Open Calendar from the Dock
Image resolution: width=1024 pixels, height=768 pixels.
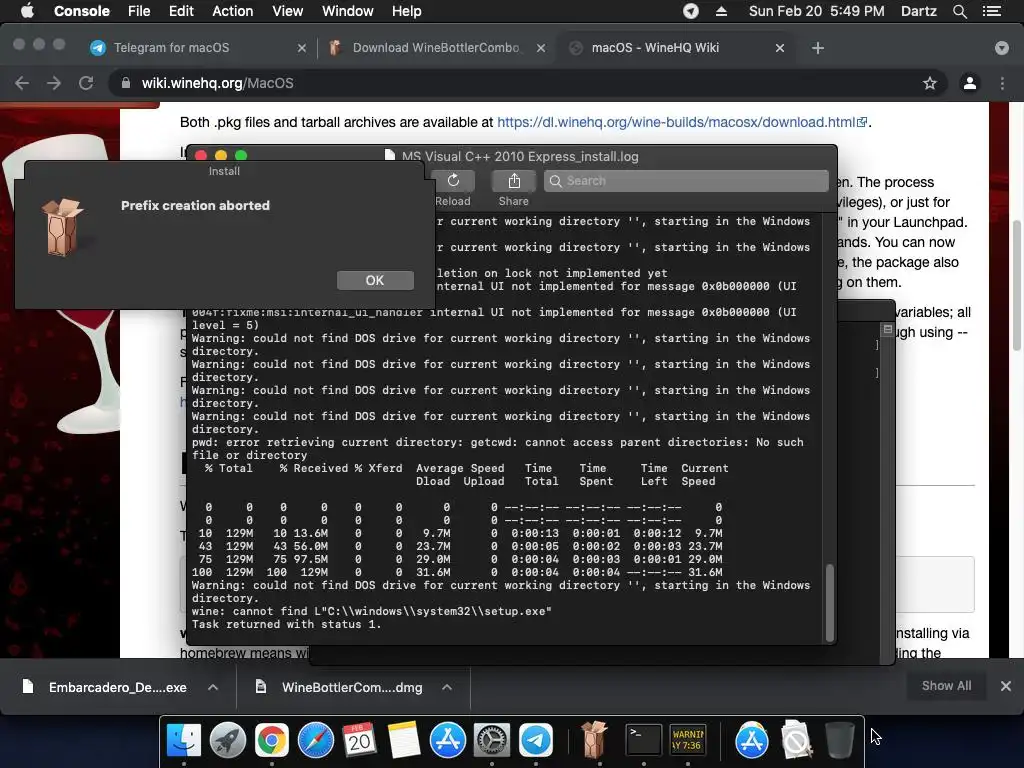point(359,740)
